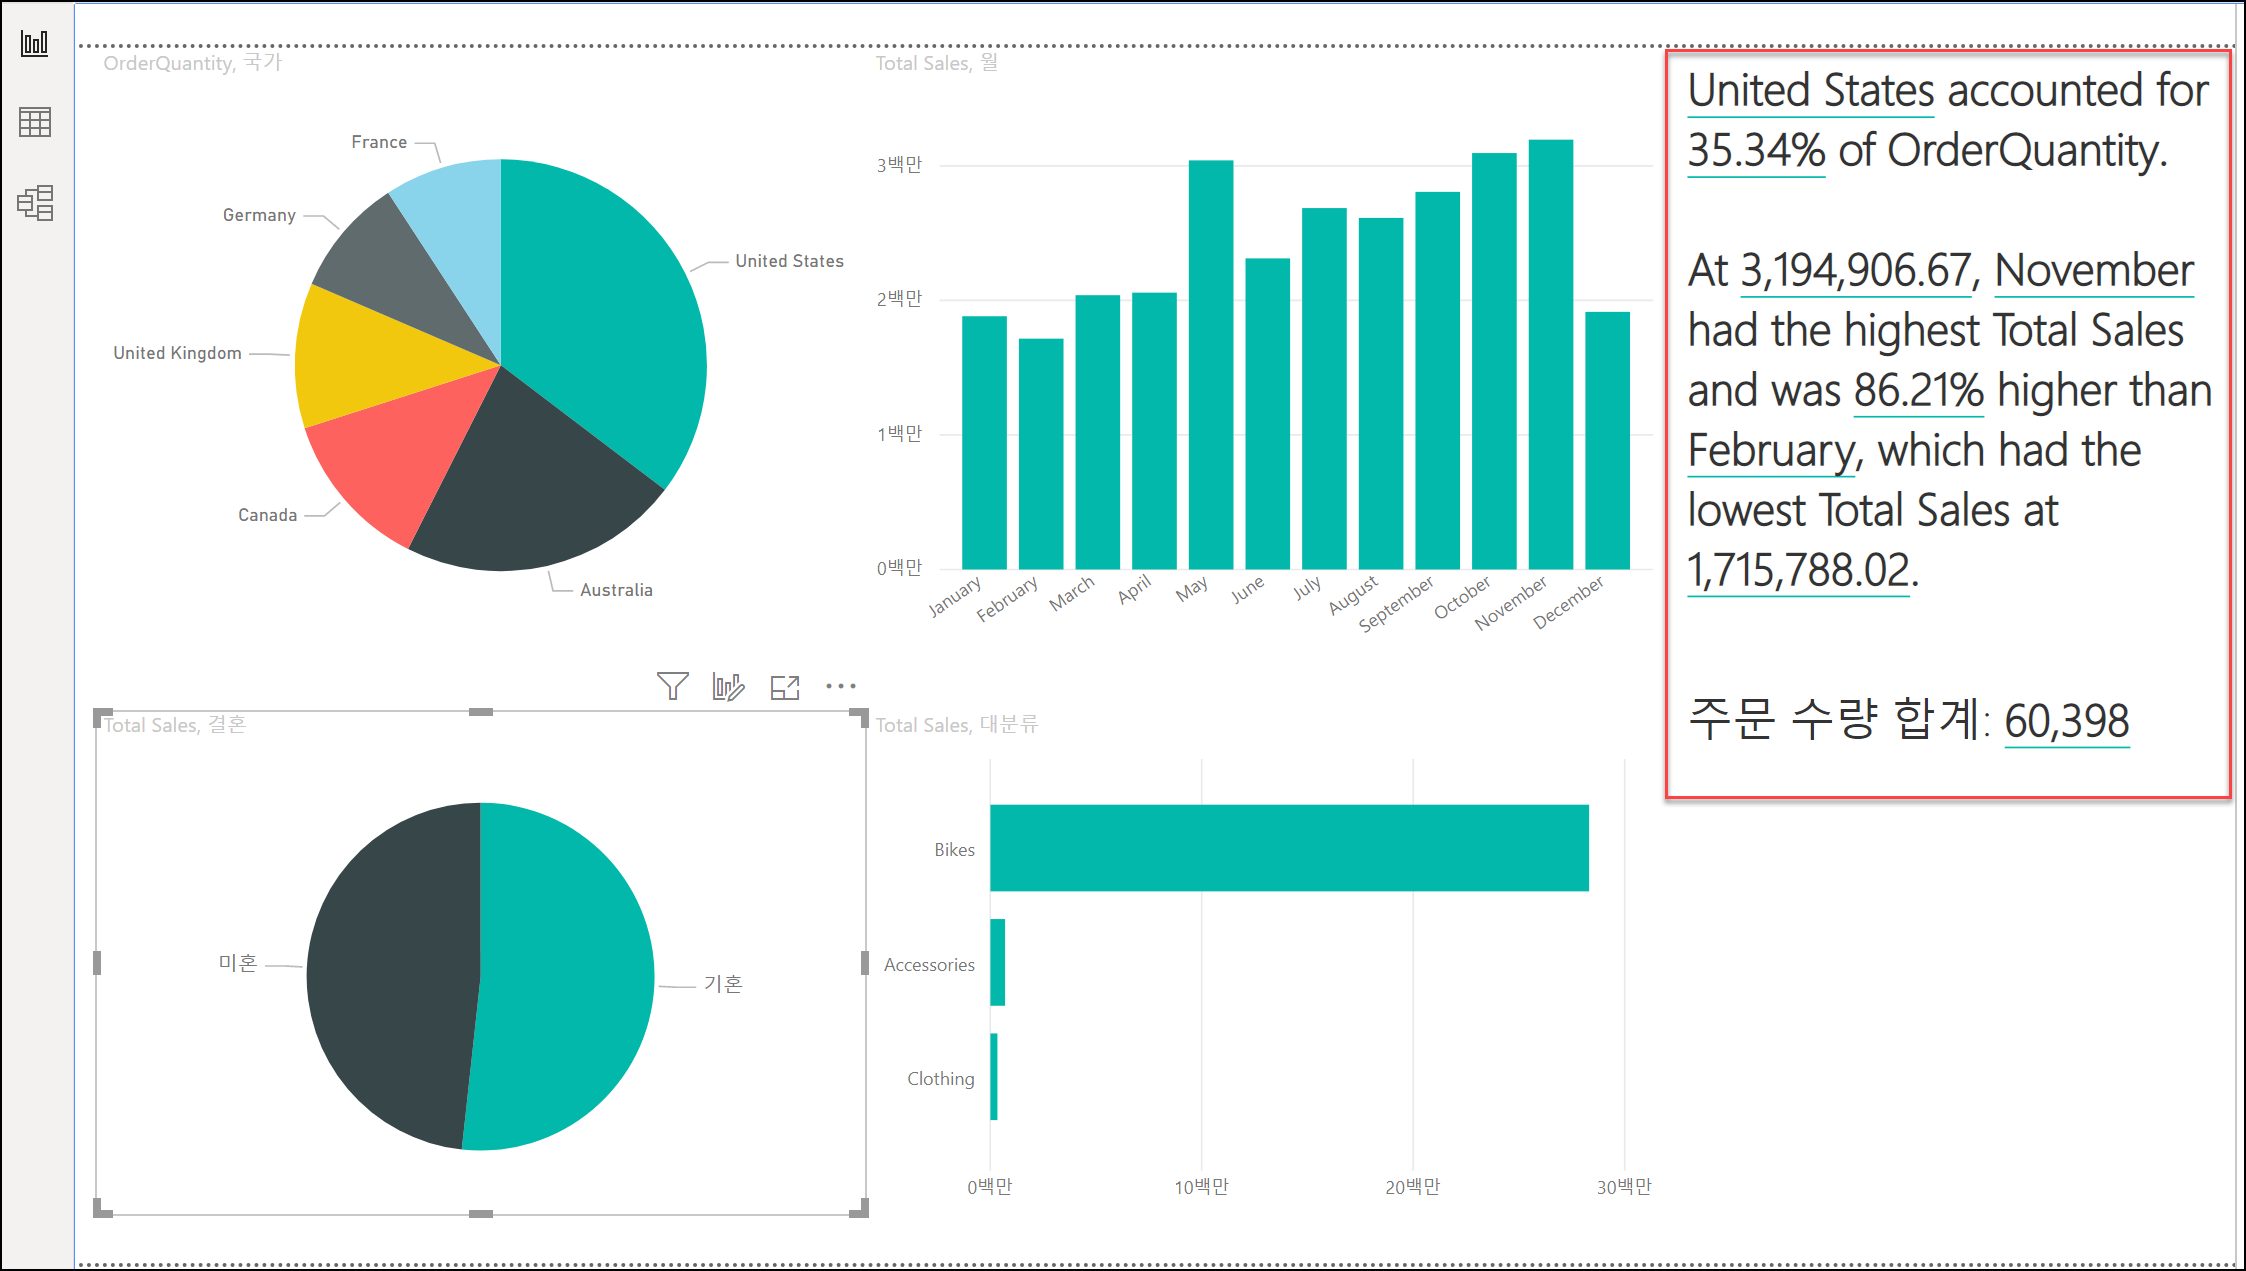Click the underlined 60,398 total value
2246x1271 pixels.
point(2066,721)
